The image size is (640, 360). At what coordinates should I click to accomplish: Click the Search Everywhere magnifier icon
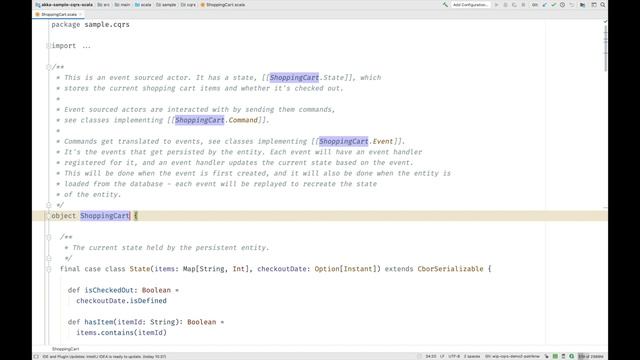[602, 5]
